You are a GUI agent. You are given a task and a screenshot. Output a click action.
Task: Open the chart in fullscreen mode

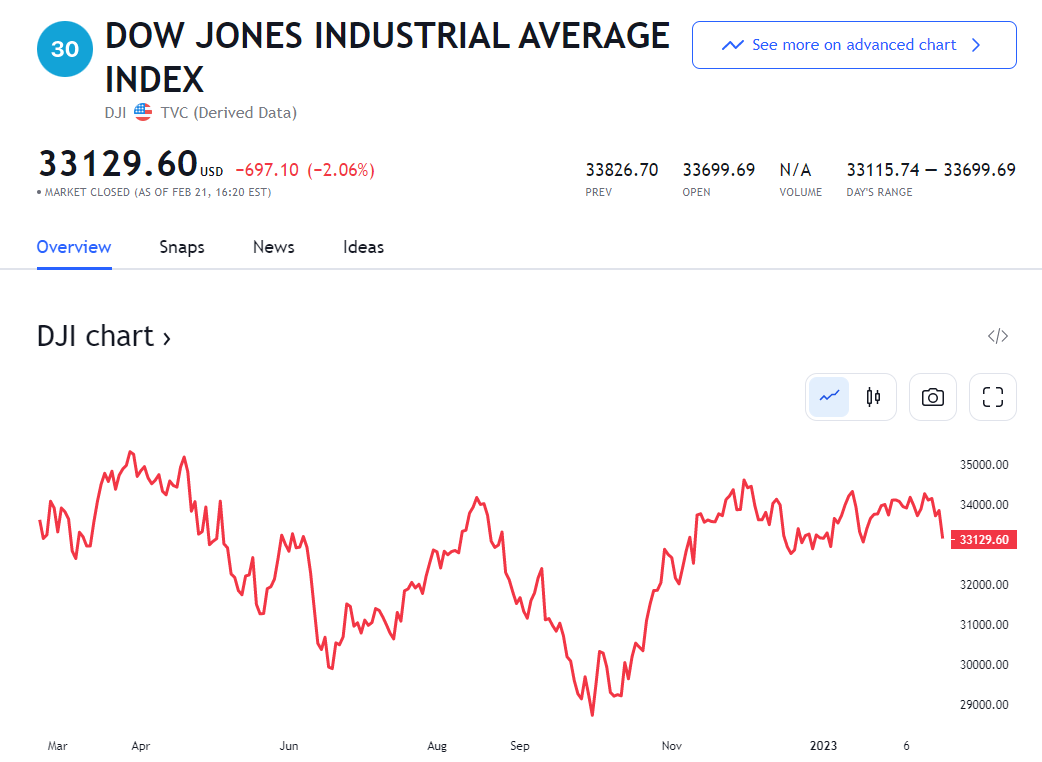pyautogui.click(x=992, y=397)
